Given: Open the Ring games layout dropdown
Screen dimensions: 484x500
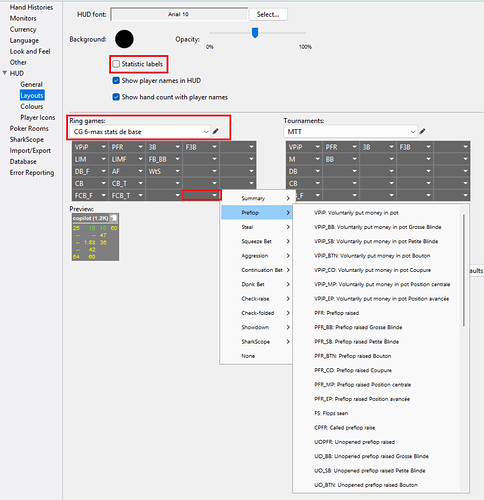Looking at the screenshot, I should (140, 132).
